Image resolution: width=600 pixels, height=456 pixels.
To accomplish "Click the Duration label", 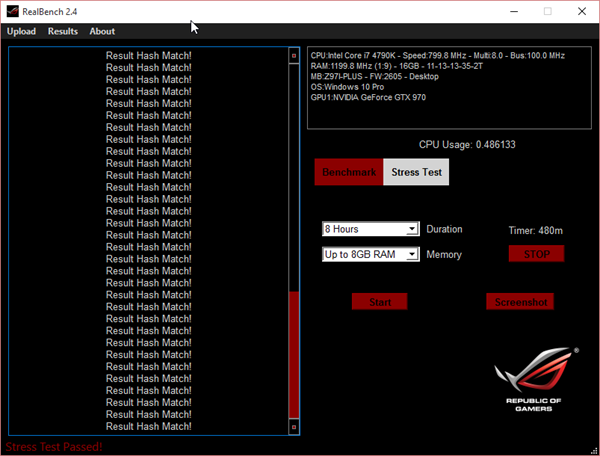I will (x=444, y=229).
